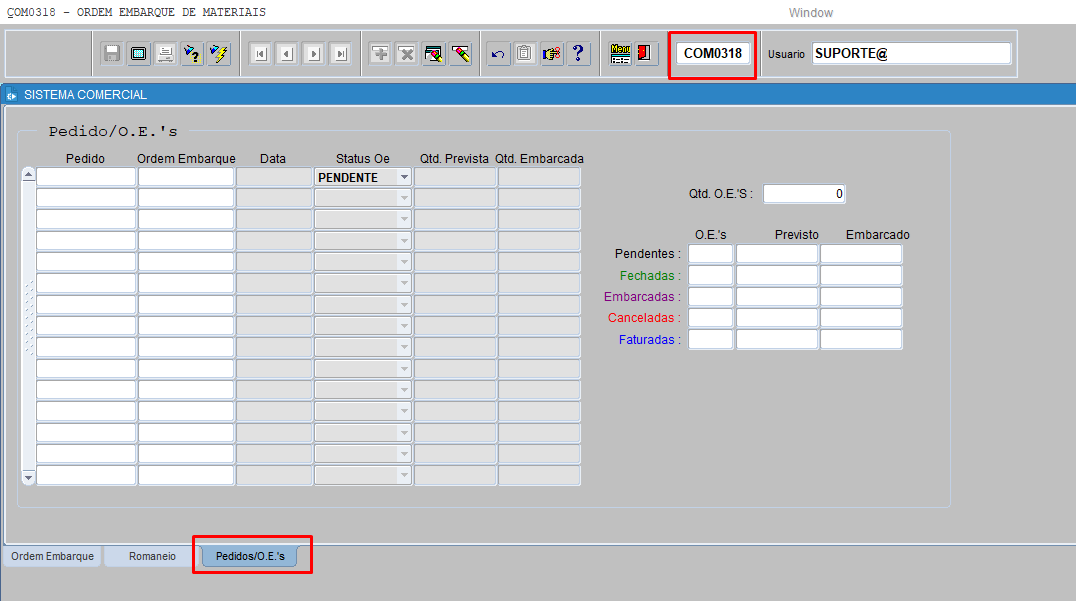
Task: Click the Exit red door icon
Action: (x=644, y=54)
